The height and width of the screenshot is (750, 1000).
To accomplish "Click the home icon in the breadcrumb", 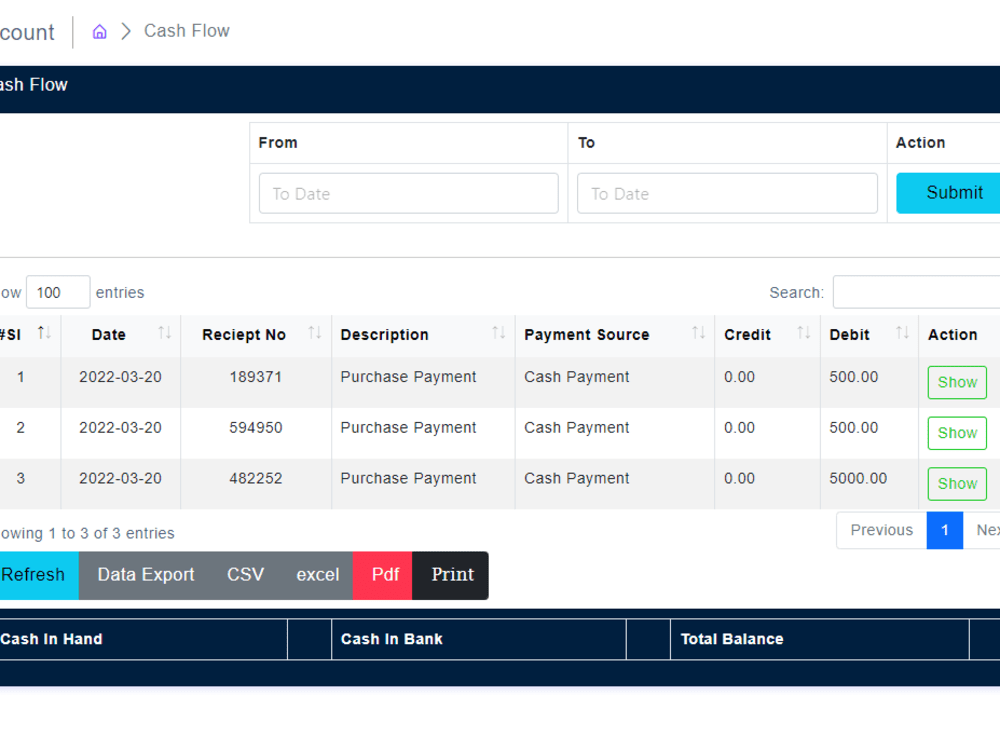I will point(99,31).
